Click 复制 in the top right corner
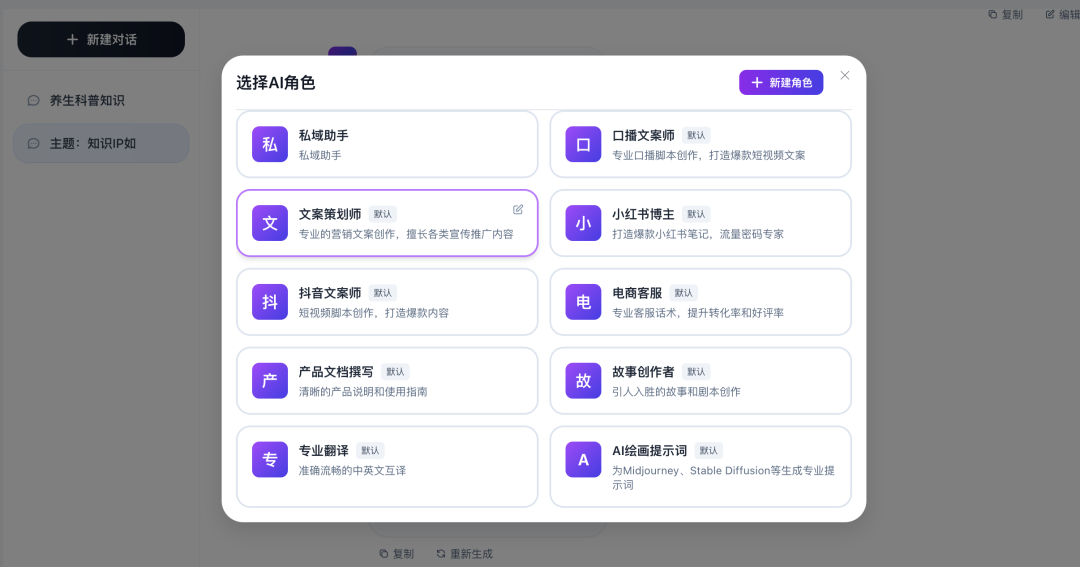 1005,14
